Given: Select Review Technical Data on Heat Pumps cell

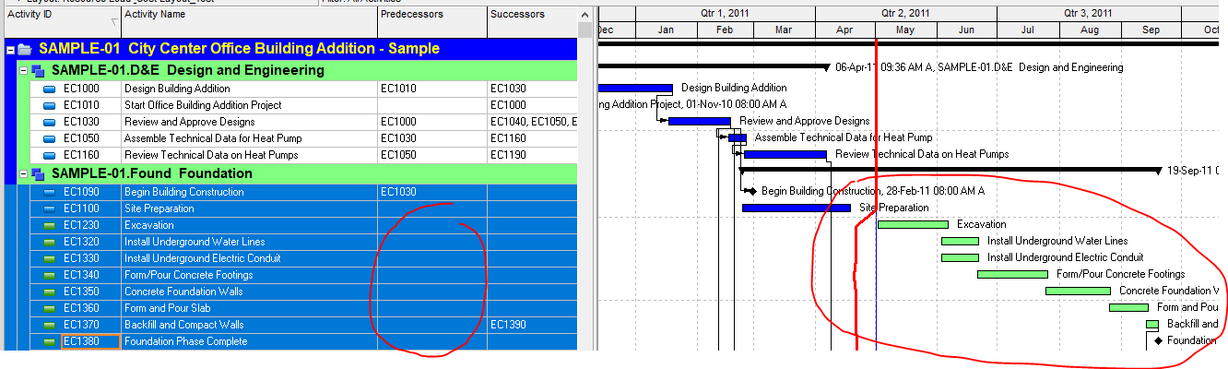Looking at the screenshot, I should pos(249,155).
